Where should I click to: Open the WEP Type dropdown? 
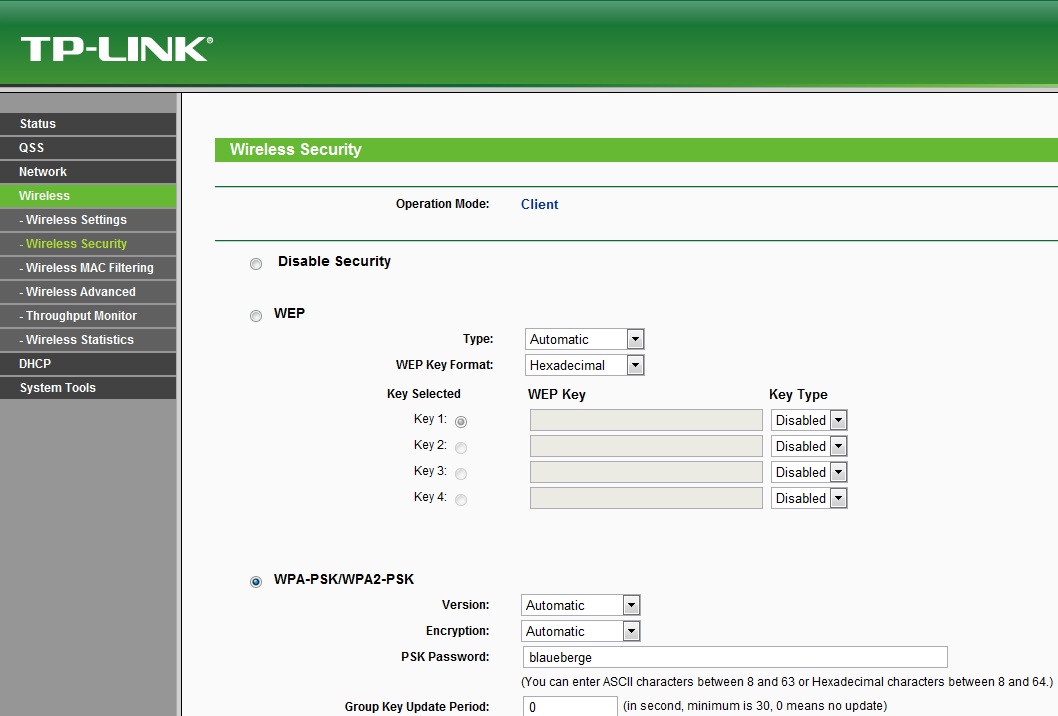(584, 339)
